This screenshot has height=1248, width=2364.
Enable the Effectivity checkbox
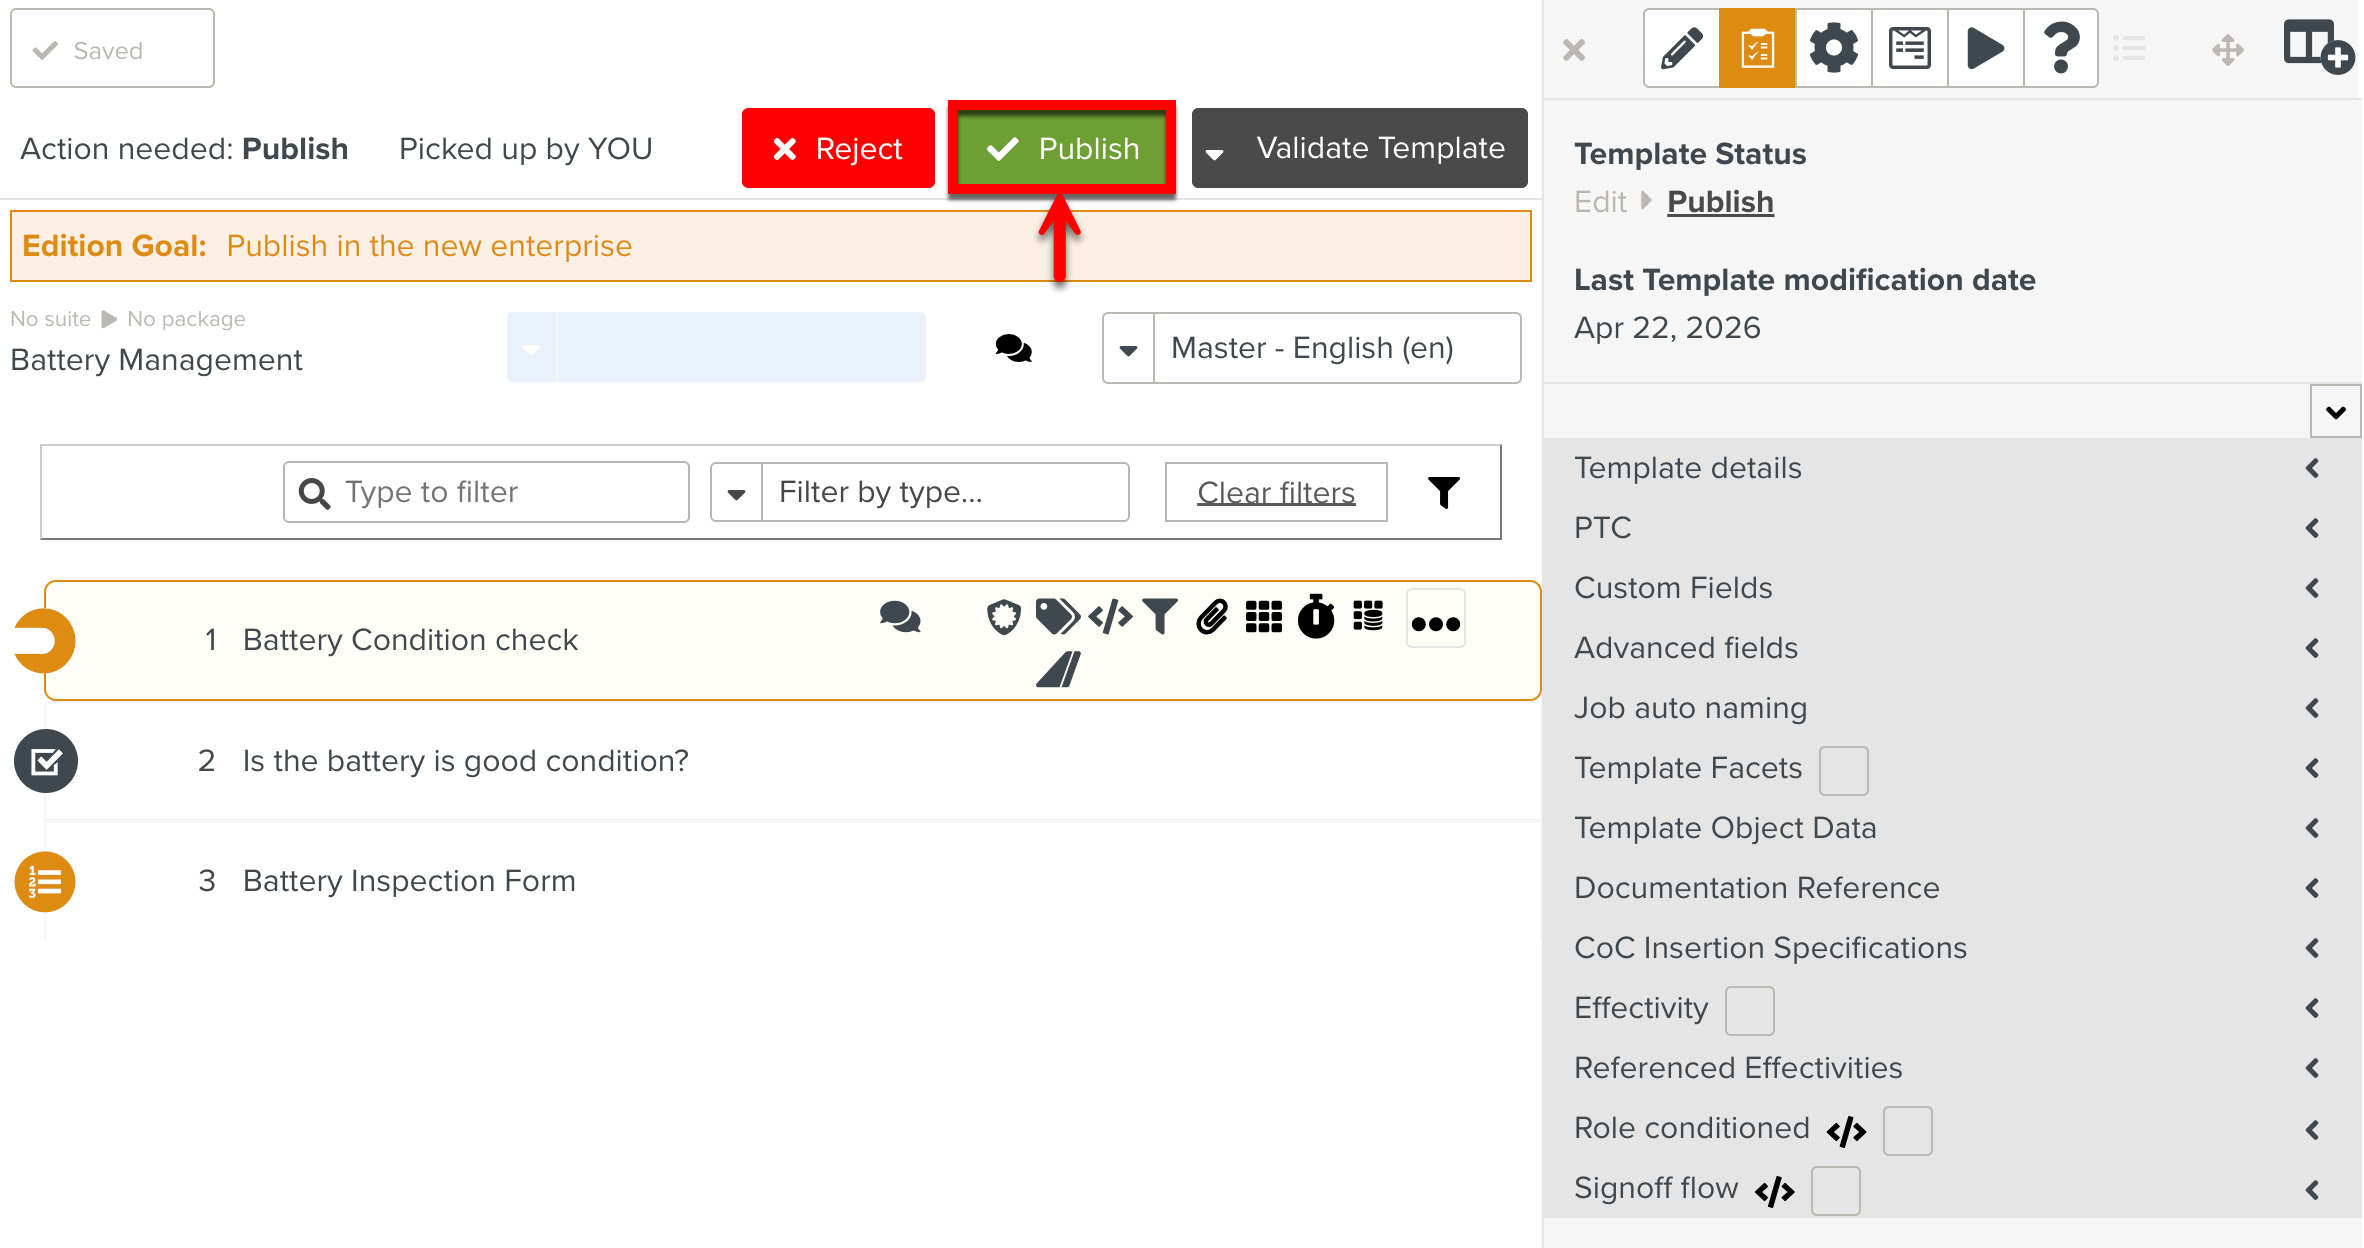[x=1748, y=1010]
